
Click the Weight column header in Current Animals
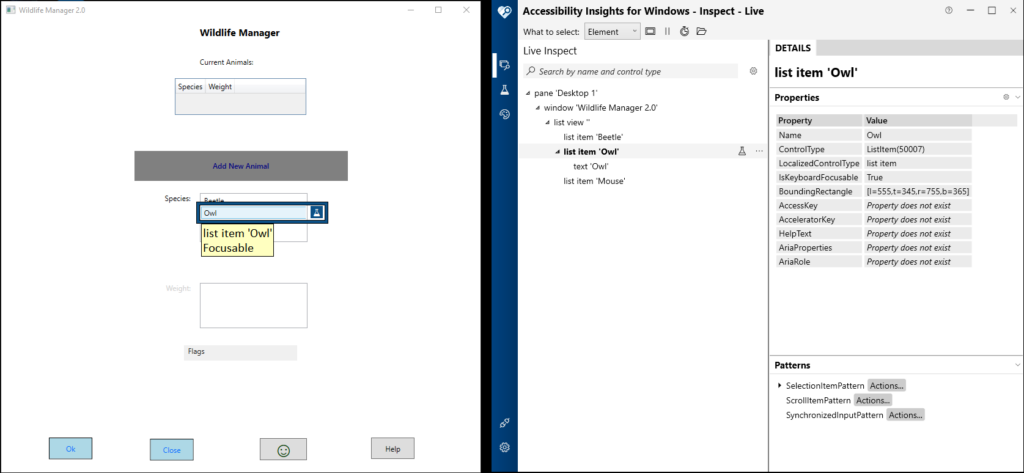(x=220, y=86)
